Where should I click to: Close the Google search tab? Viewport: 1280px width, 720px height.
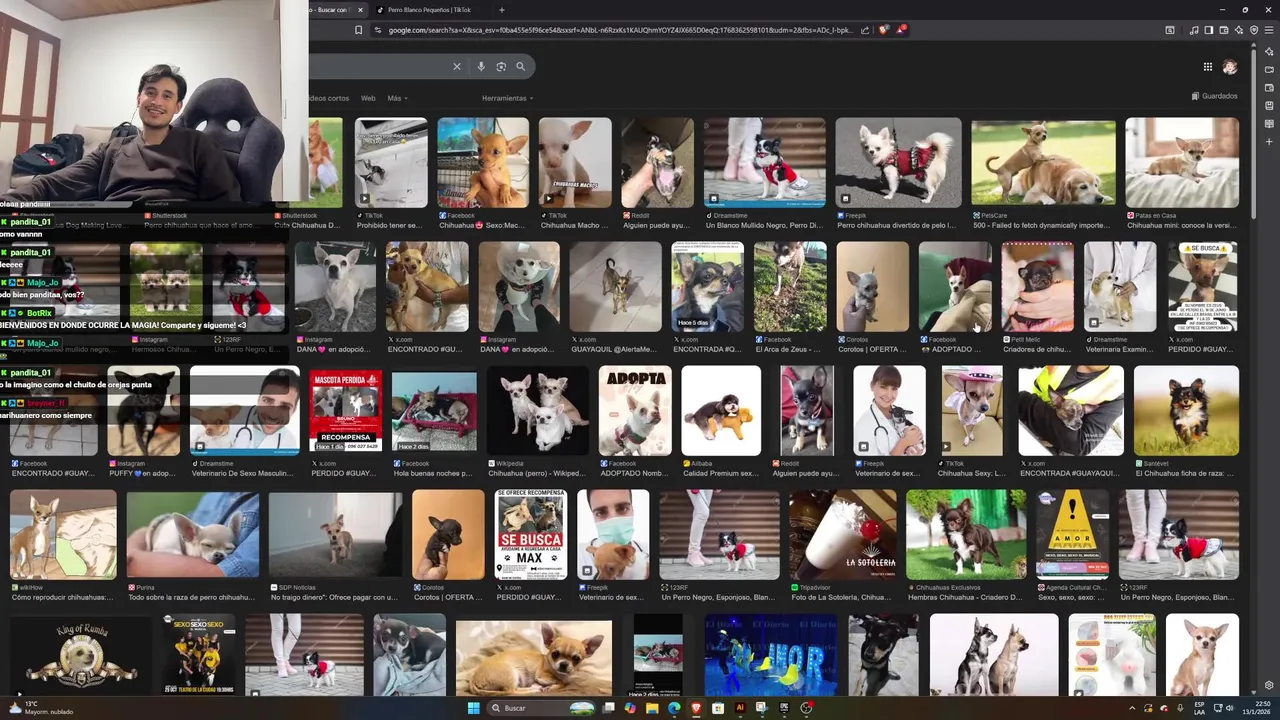(x=360, y=10)
